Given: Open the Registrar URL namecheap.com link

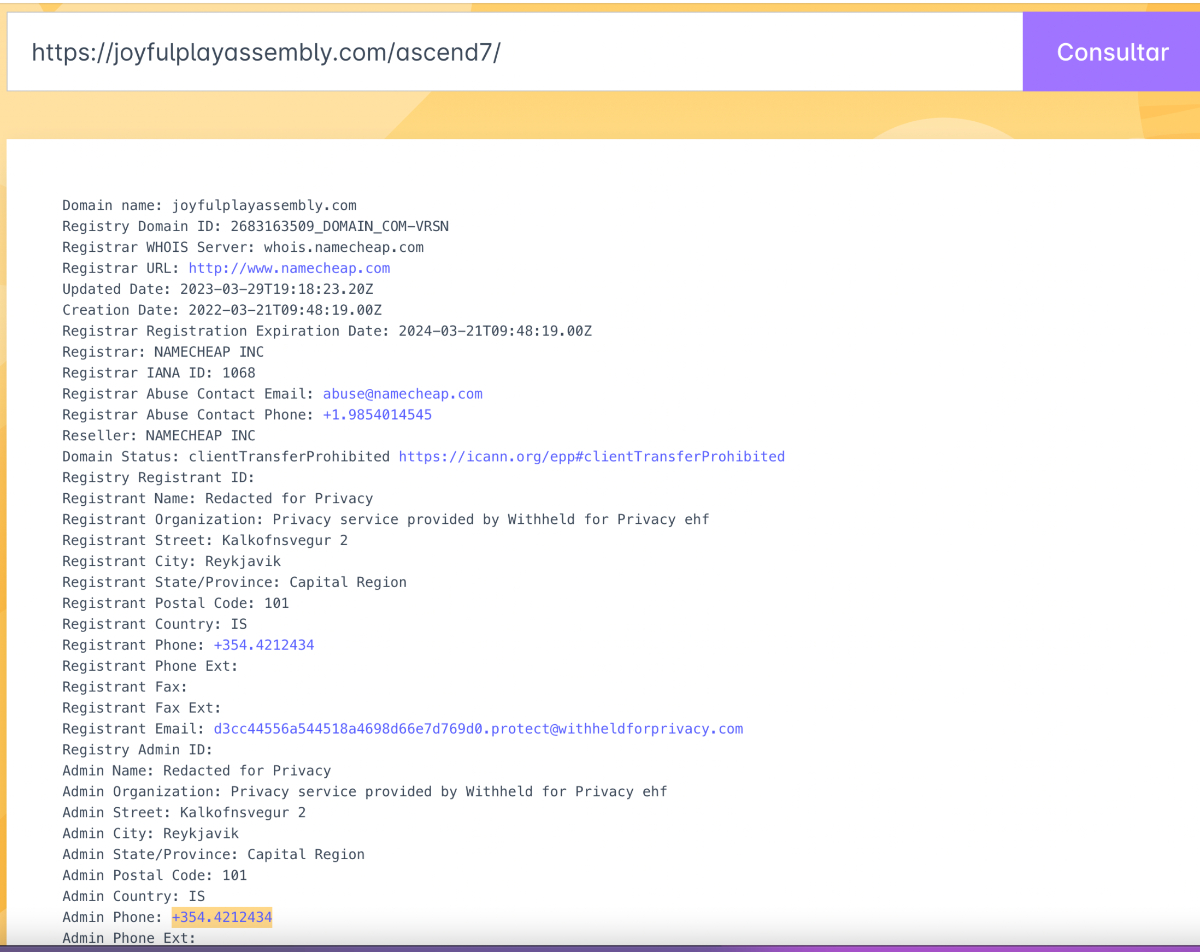Looking at the screenshot, I should coord(289,268).
